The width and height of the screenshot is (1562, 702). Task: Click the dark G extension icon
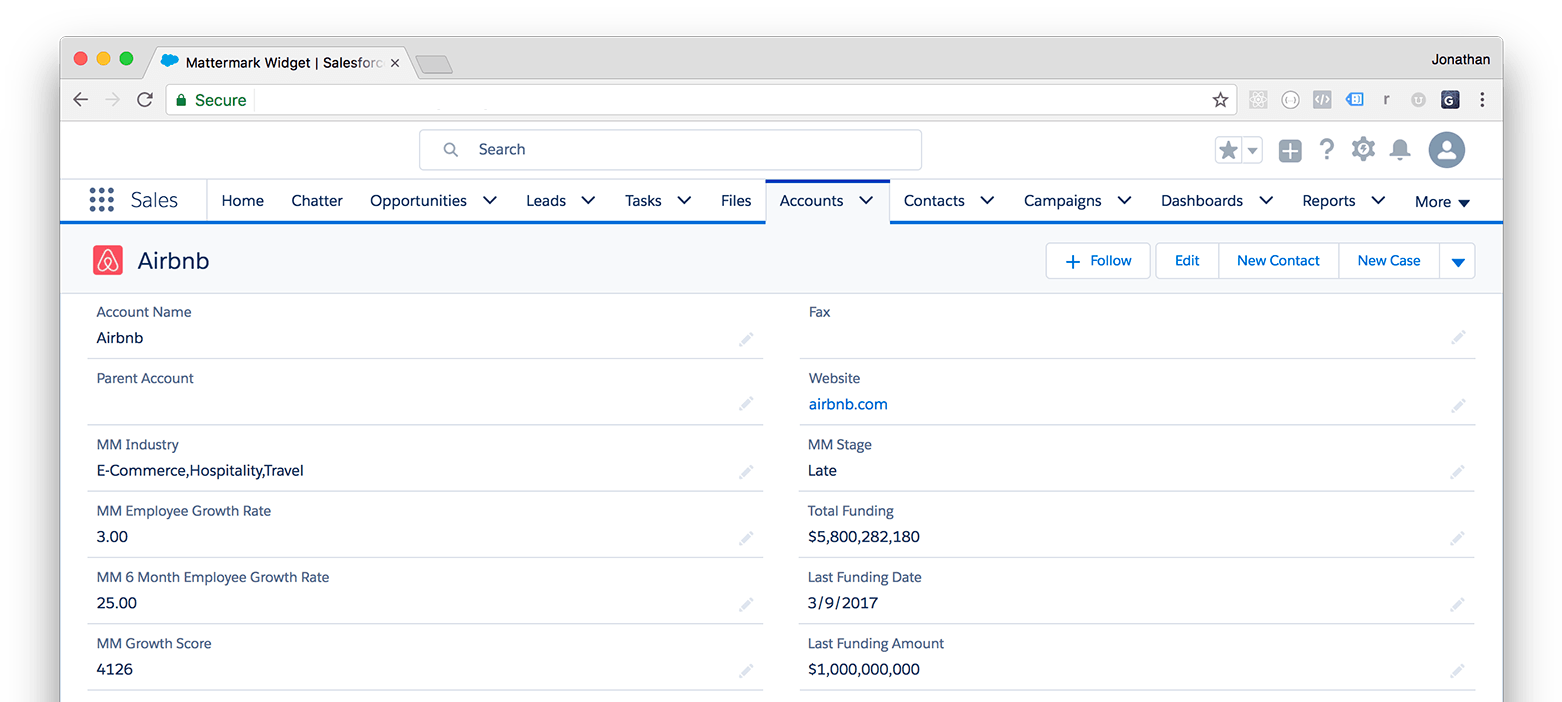pos(1450,100)
